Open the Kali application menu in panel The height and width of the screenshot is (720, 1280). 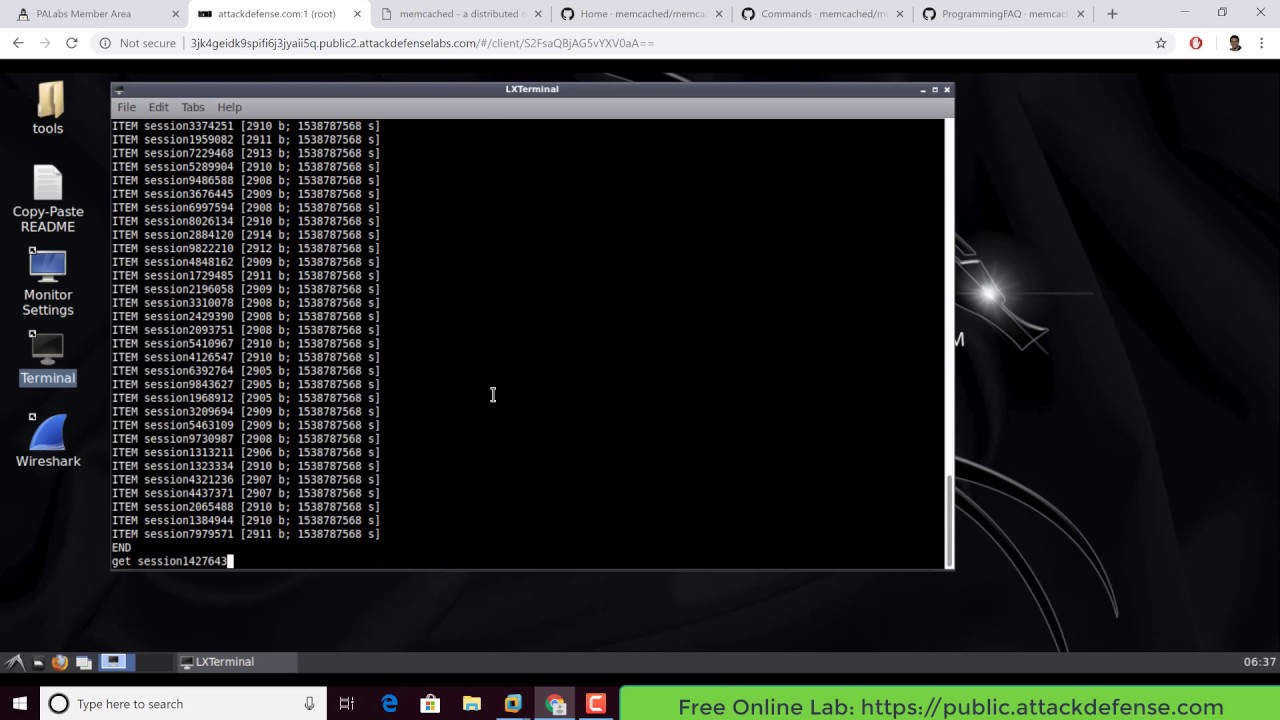tap(15, 662)
